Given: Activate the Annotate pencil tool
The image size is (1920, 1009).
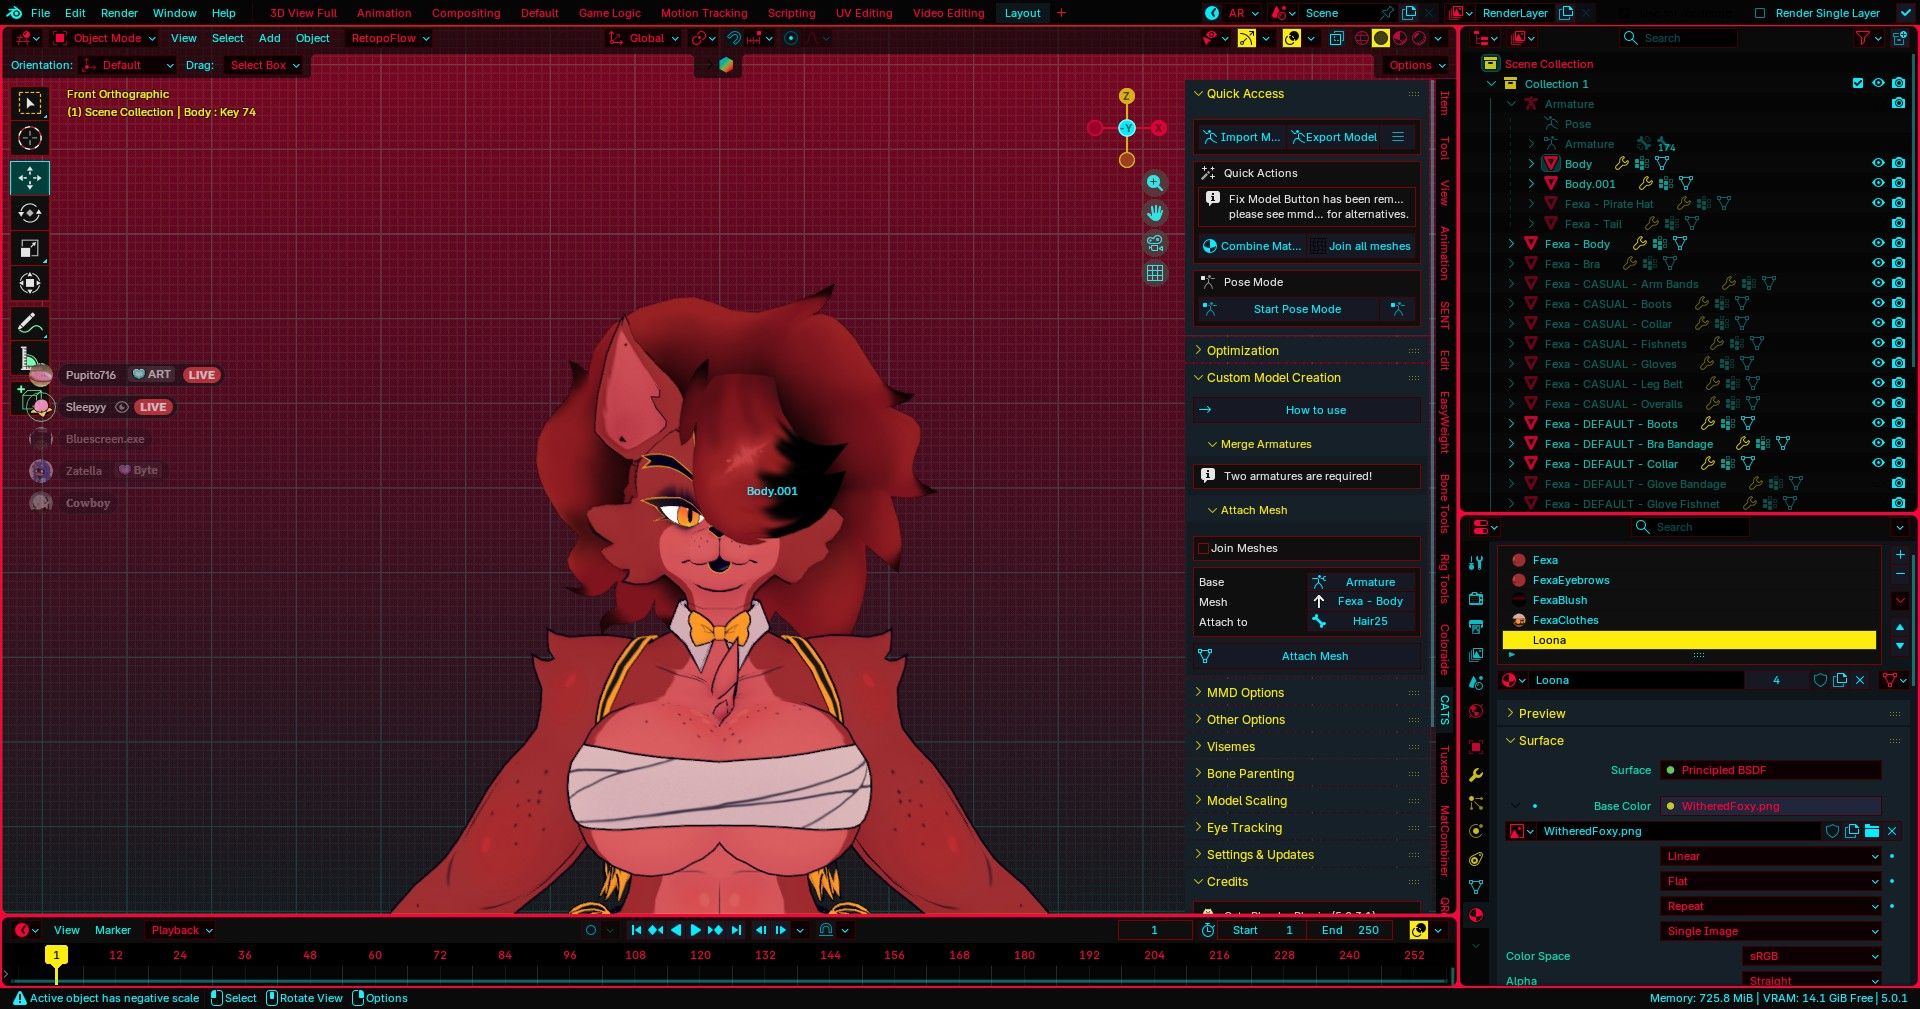Looking at the screenshot, I should 30,323.
